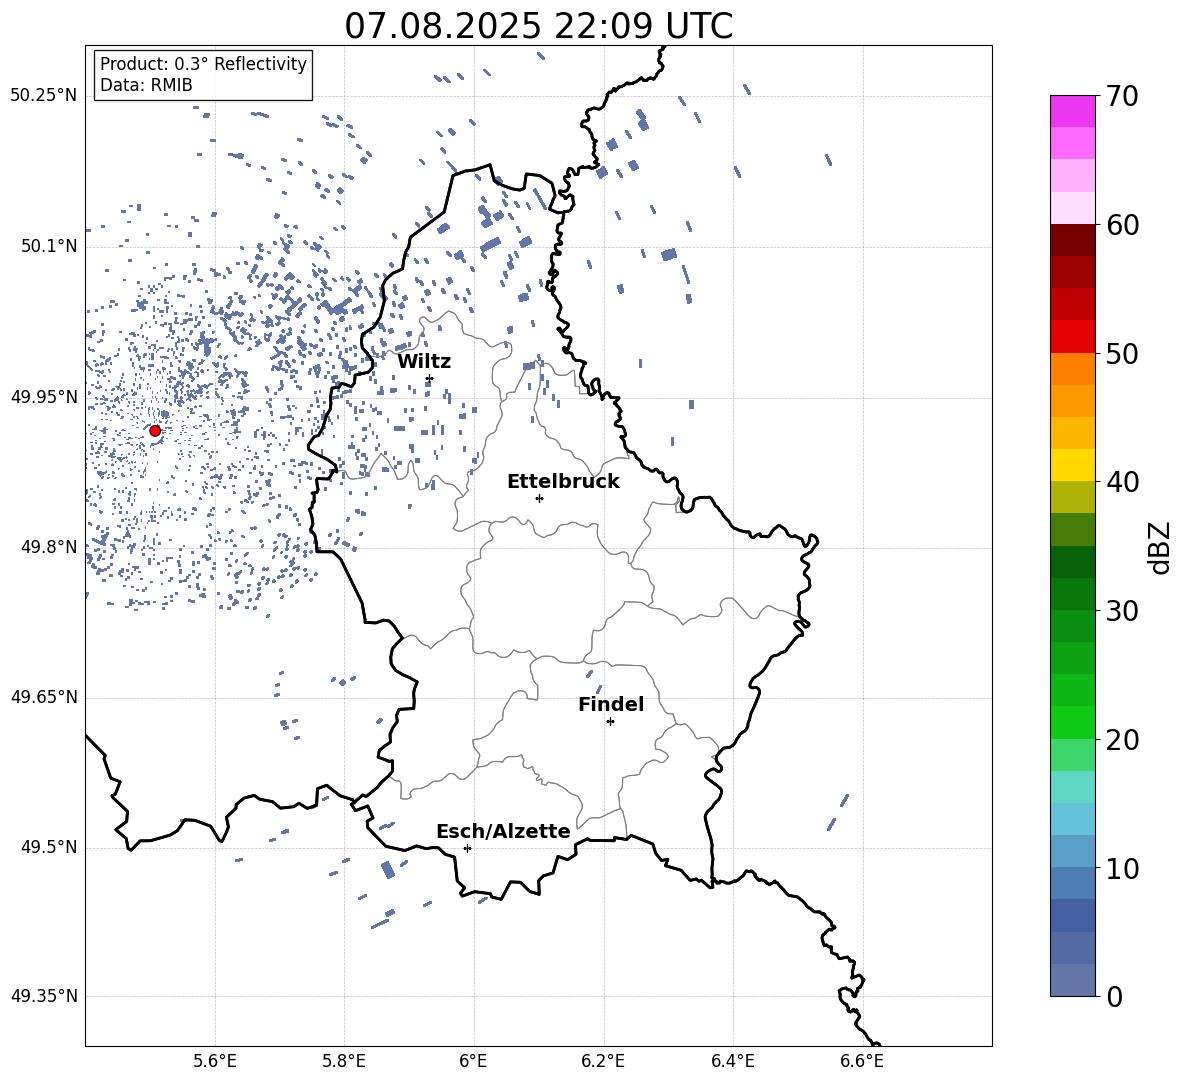Click the Ettelbruck station cross marker
Screen dimensions: 1184x1081
tap(539, 498)
